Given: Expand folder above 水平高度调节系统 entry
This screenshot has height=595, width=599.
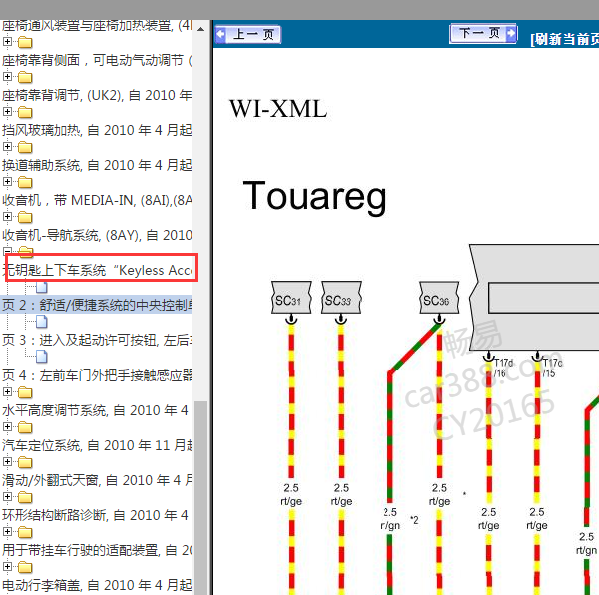Looking at the screenshot, I should click(7, 391).
